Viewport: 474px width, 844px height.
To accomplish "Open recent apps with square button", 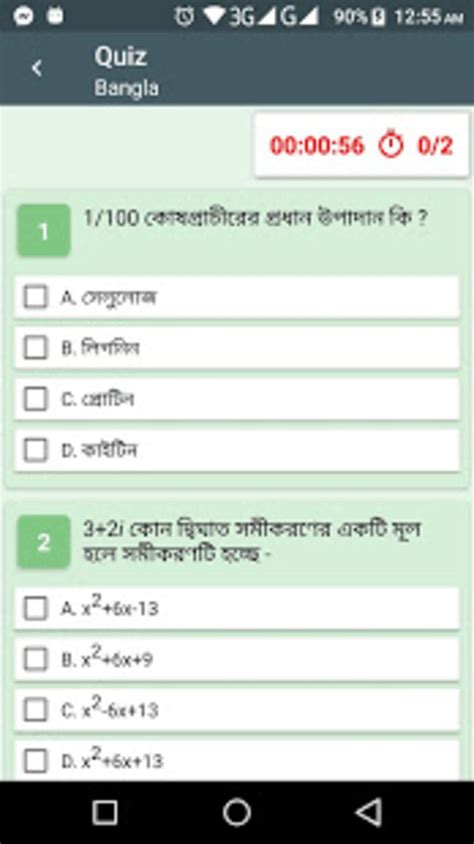I will 105,812.
